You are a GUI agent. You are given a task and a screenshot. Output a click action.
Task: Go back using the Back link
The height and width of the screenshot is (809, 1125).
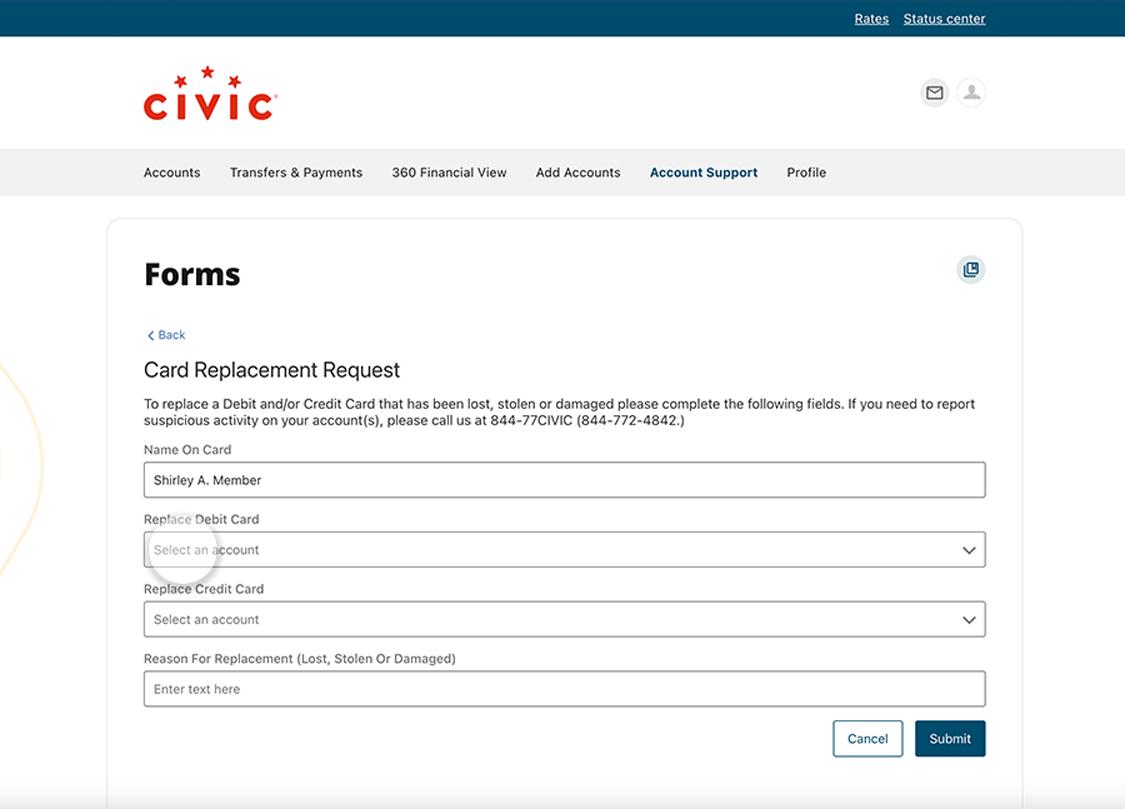[x=166, y=335]
